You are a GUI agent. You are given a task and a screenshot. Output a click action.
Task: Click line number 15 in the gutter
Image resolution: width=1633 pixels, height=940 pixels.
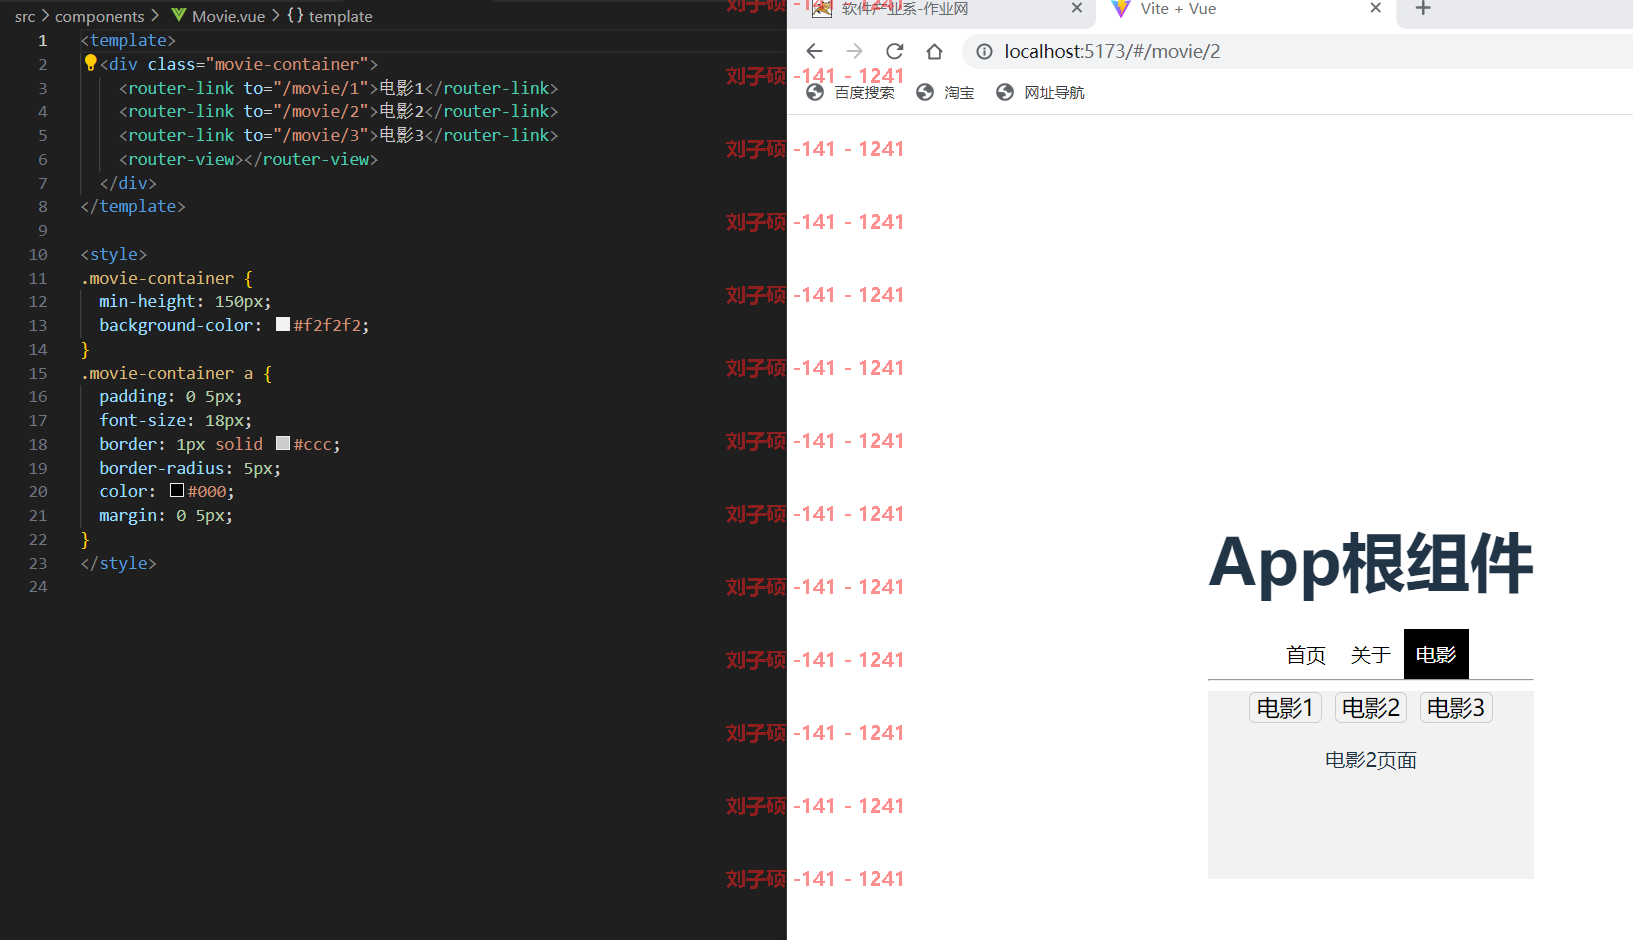(x=38, y=373)
